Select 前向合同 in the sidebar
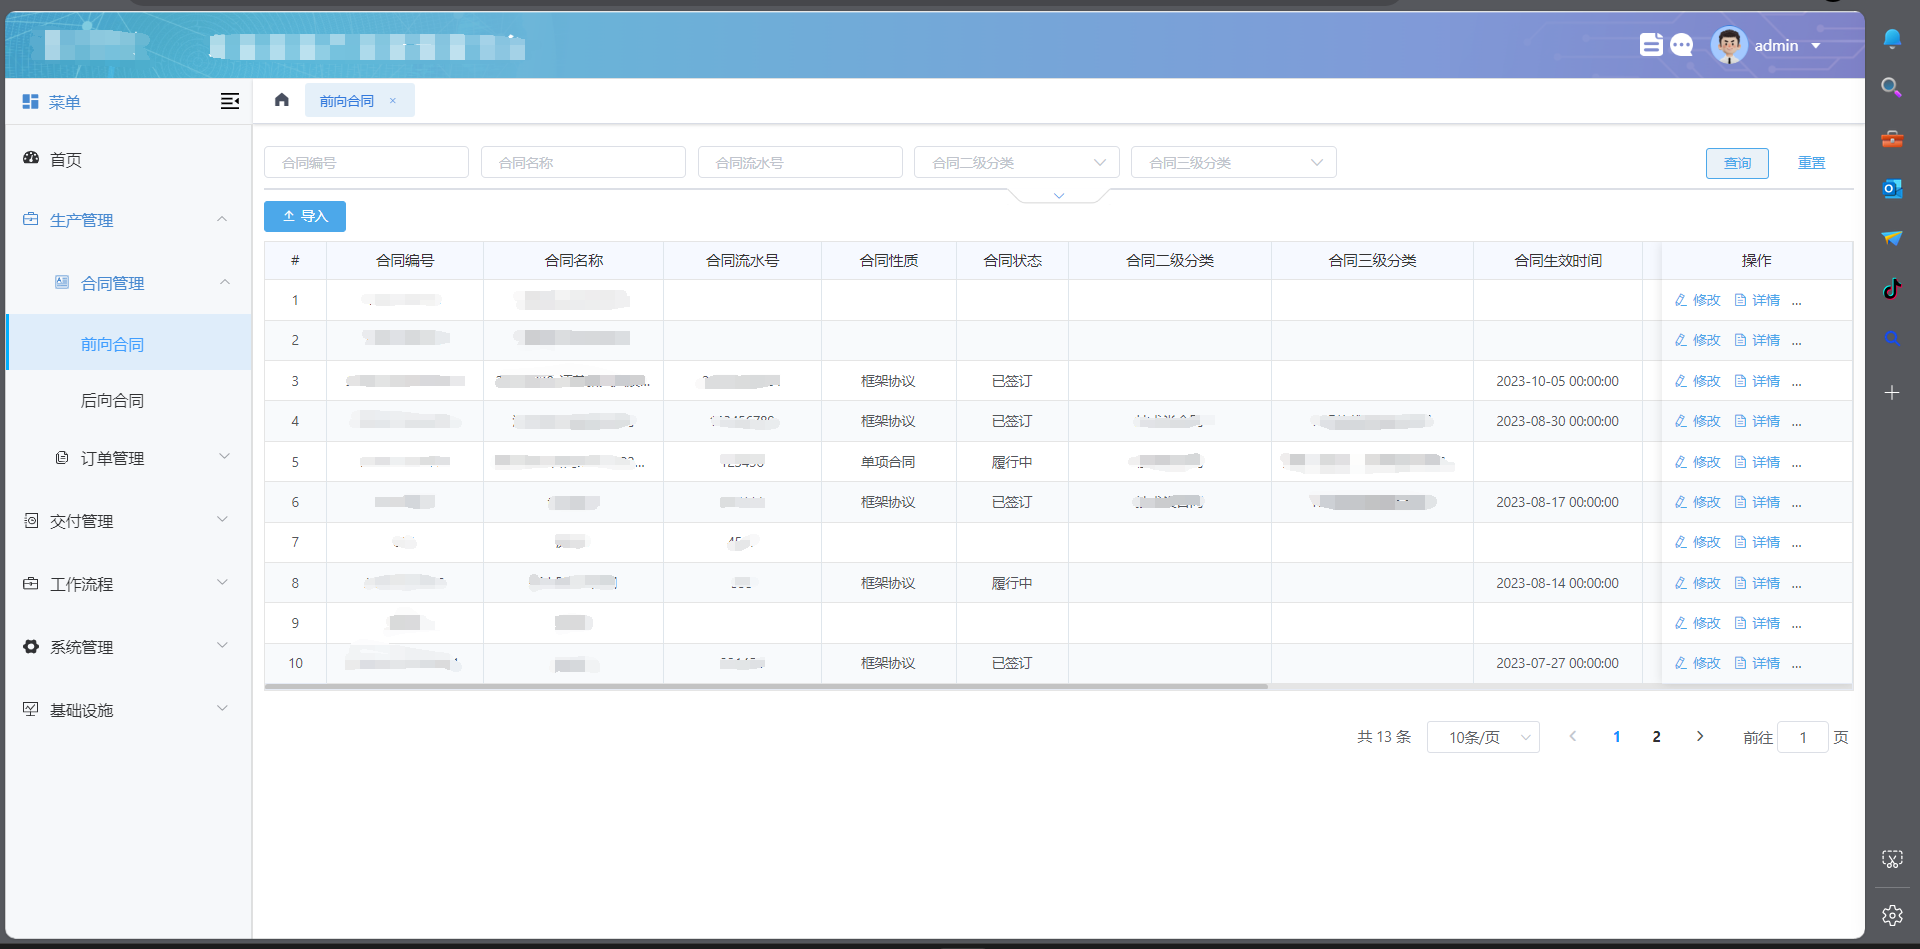Image resolution: width=1920 pixels, height=949 pixels. coord(128,343)
